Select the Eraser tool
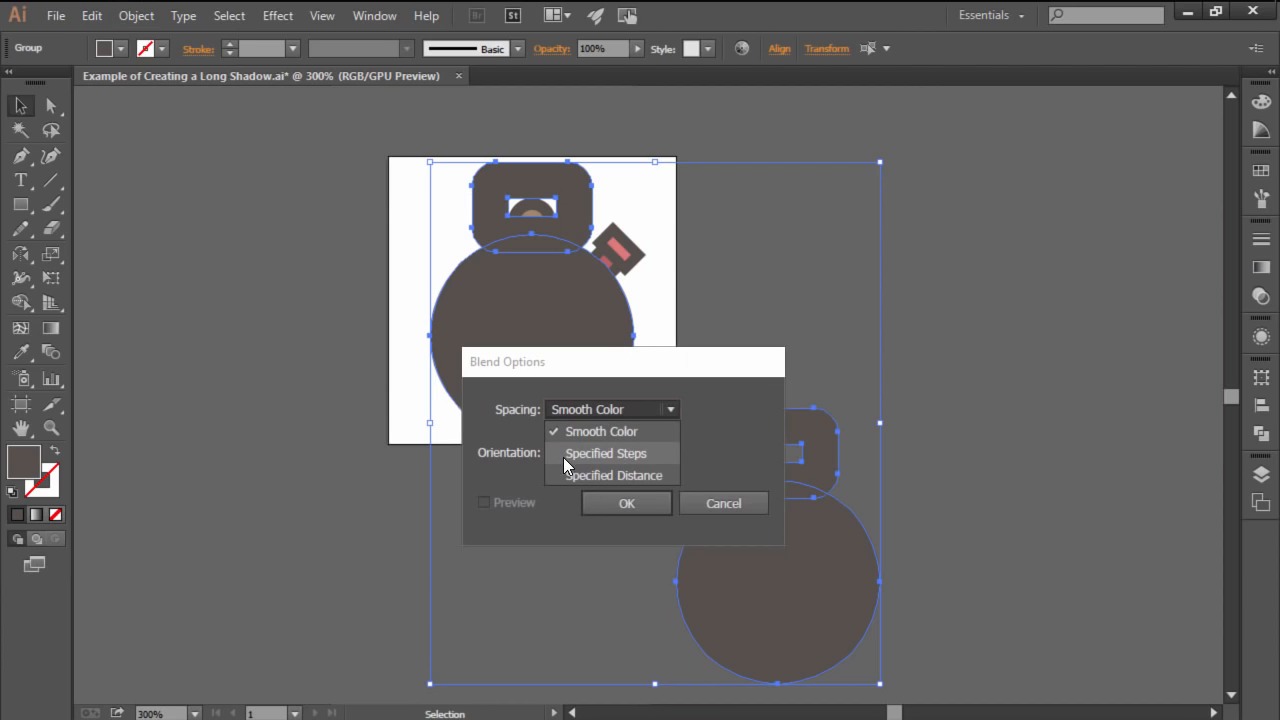The width and height of the screenshot is (1280, 720). click(x=51, y=229)
